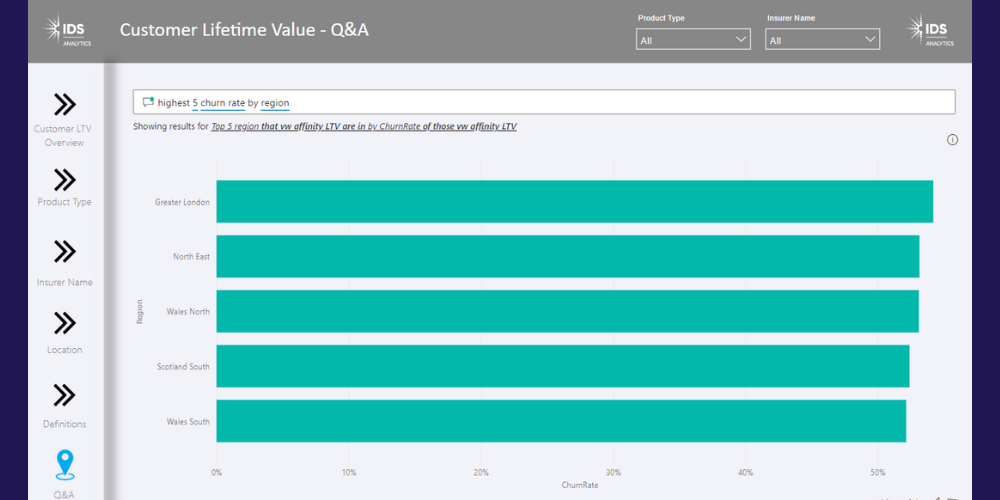Click the Q&A question input field
The height and width of the screenshot is (500, 1000).
600,103
